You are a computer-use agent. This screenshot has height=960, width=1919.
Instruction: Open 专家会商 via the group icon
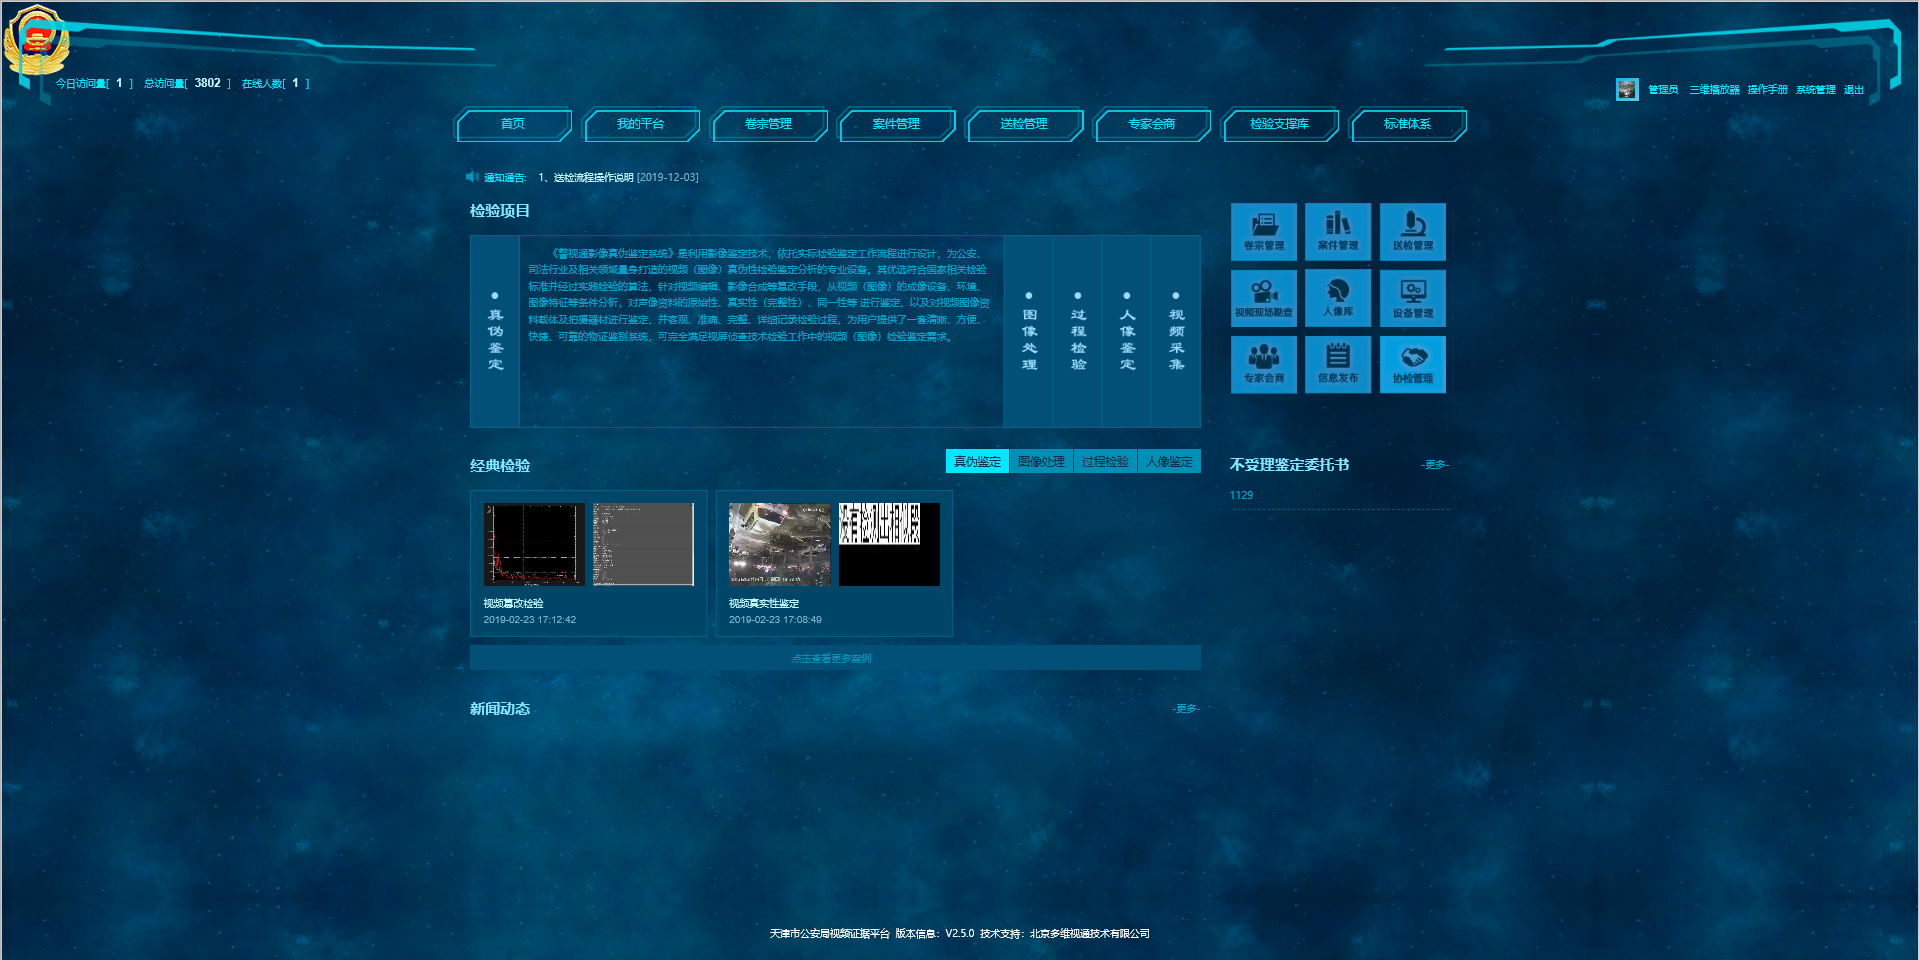1263,364
